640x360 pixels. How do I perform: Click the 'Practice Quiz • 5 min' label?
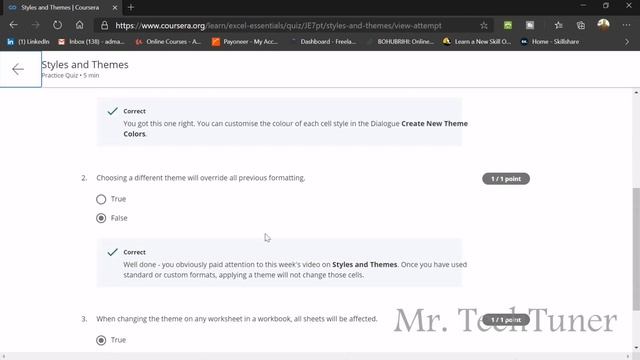[x=70, y=76]
